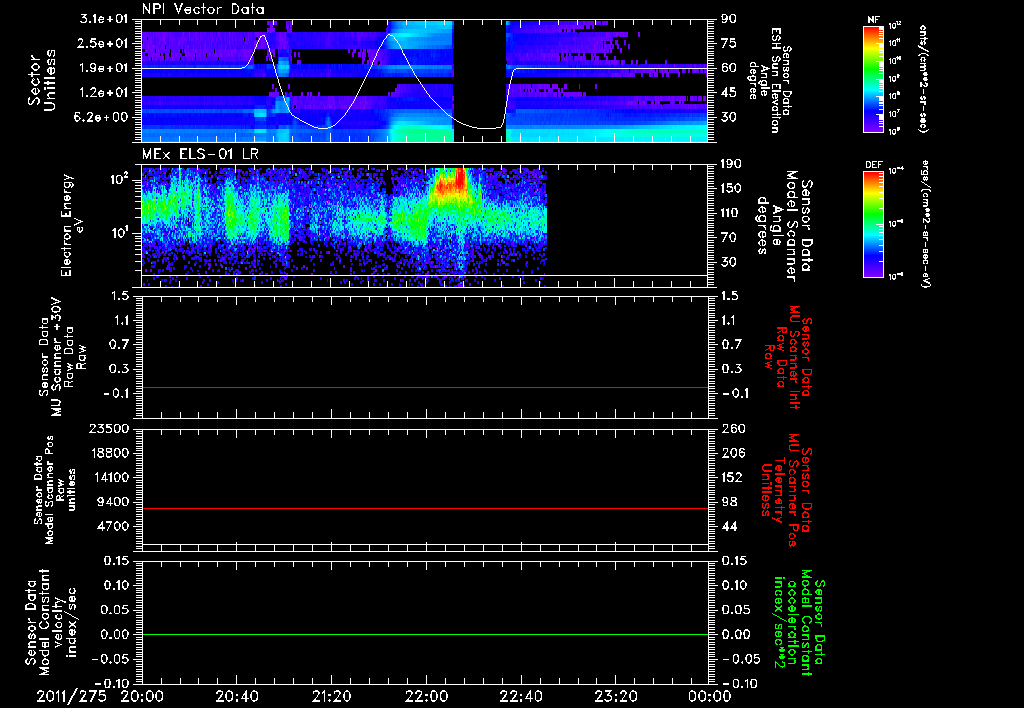This screenshot has height=708, width=1024.
Task: Click the red line in Scanner Pos plot
Action: [x=425, y=508]
